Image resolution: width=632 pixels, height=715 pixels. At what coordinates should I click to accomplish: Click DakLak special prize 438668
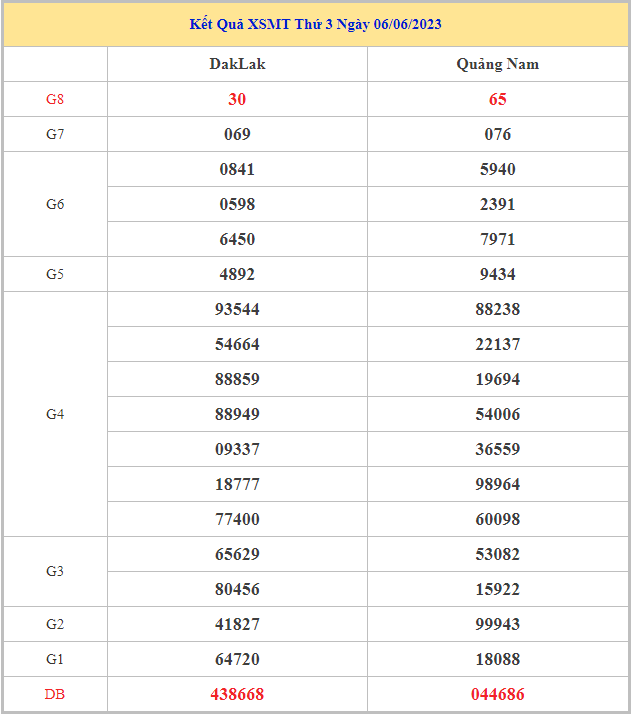click(237, 694)
